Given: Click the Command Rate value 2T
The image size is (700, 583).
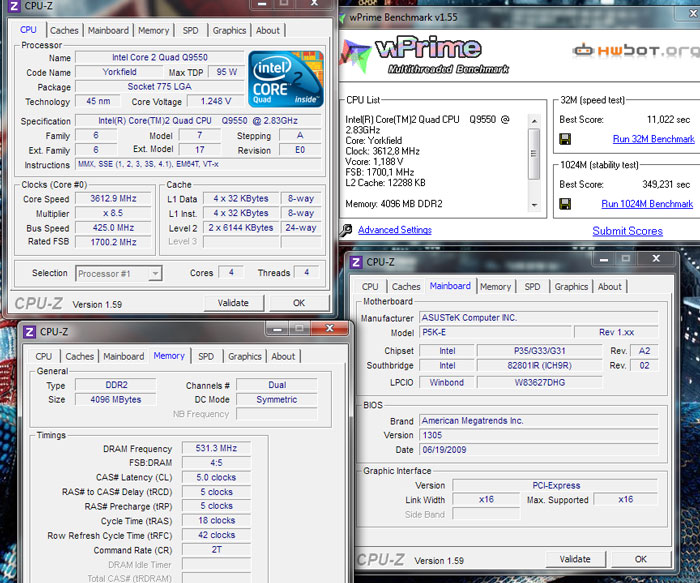Looking at the screenshot, I should point(217,550).
